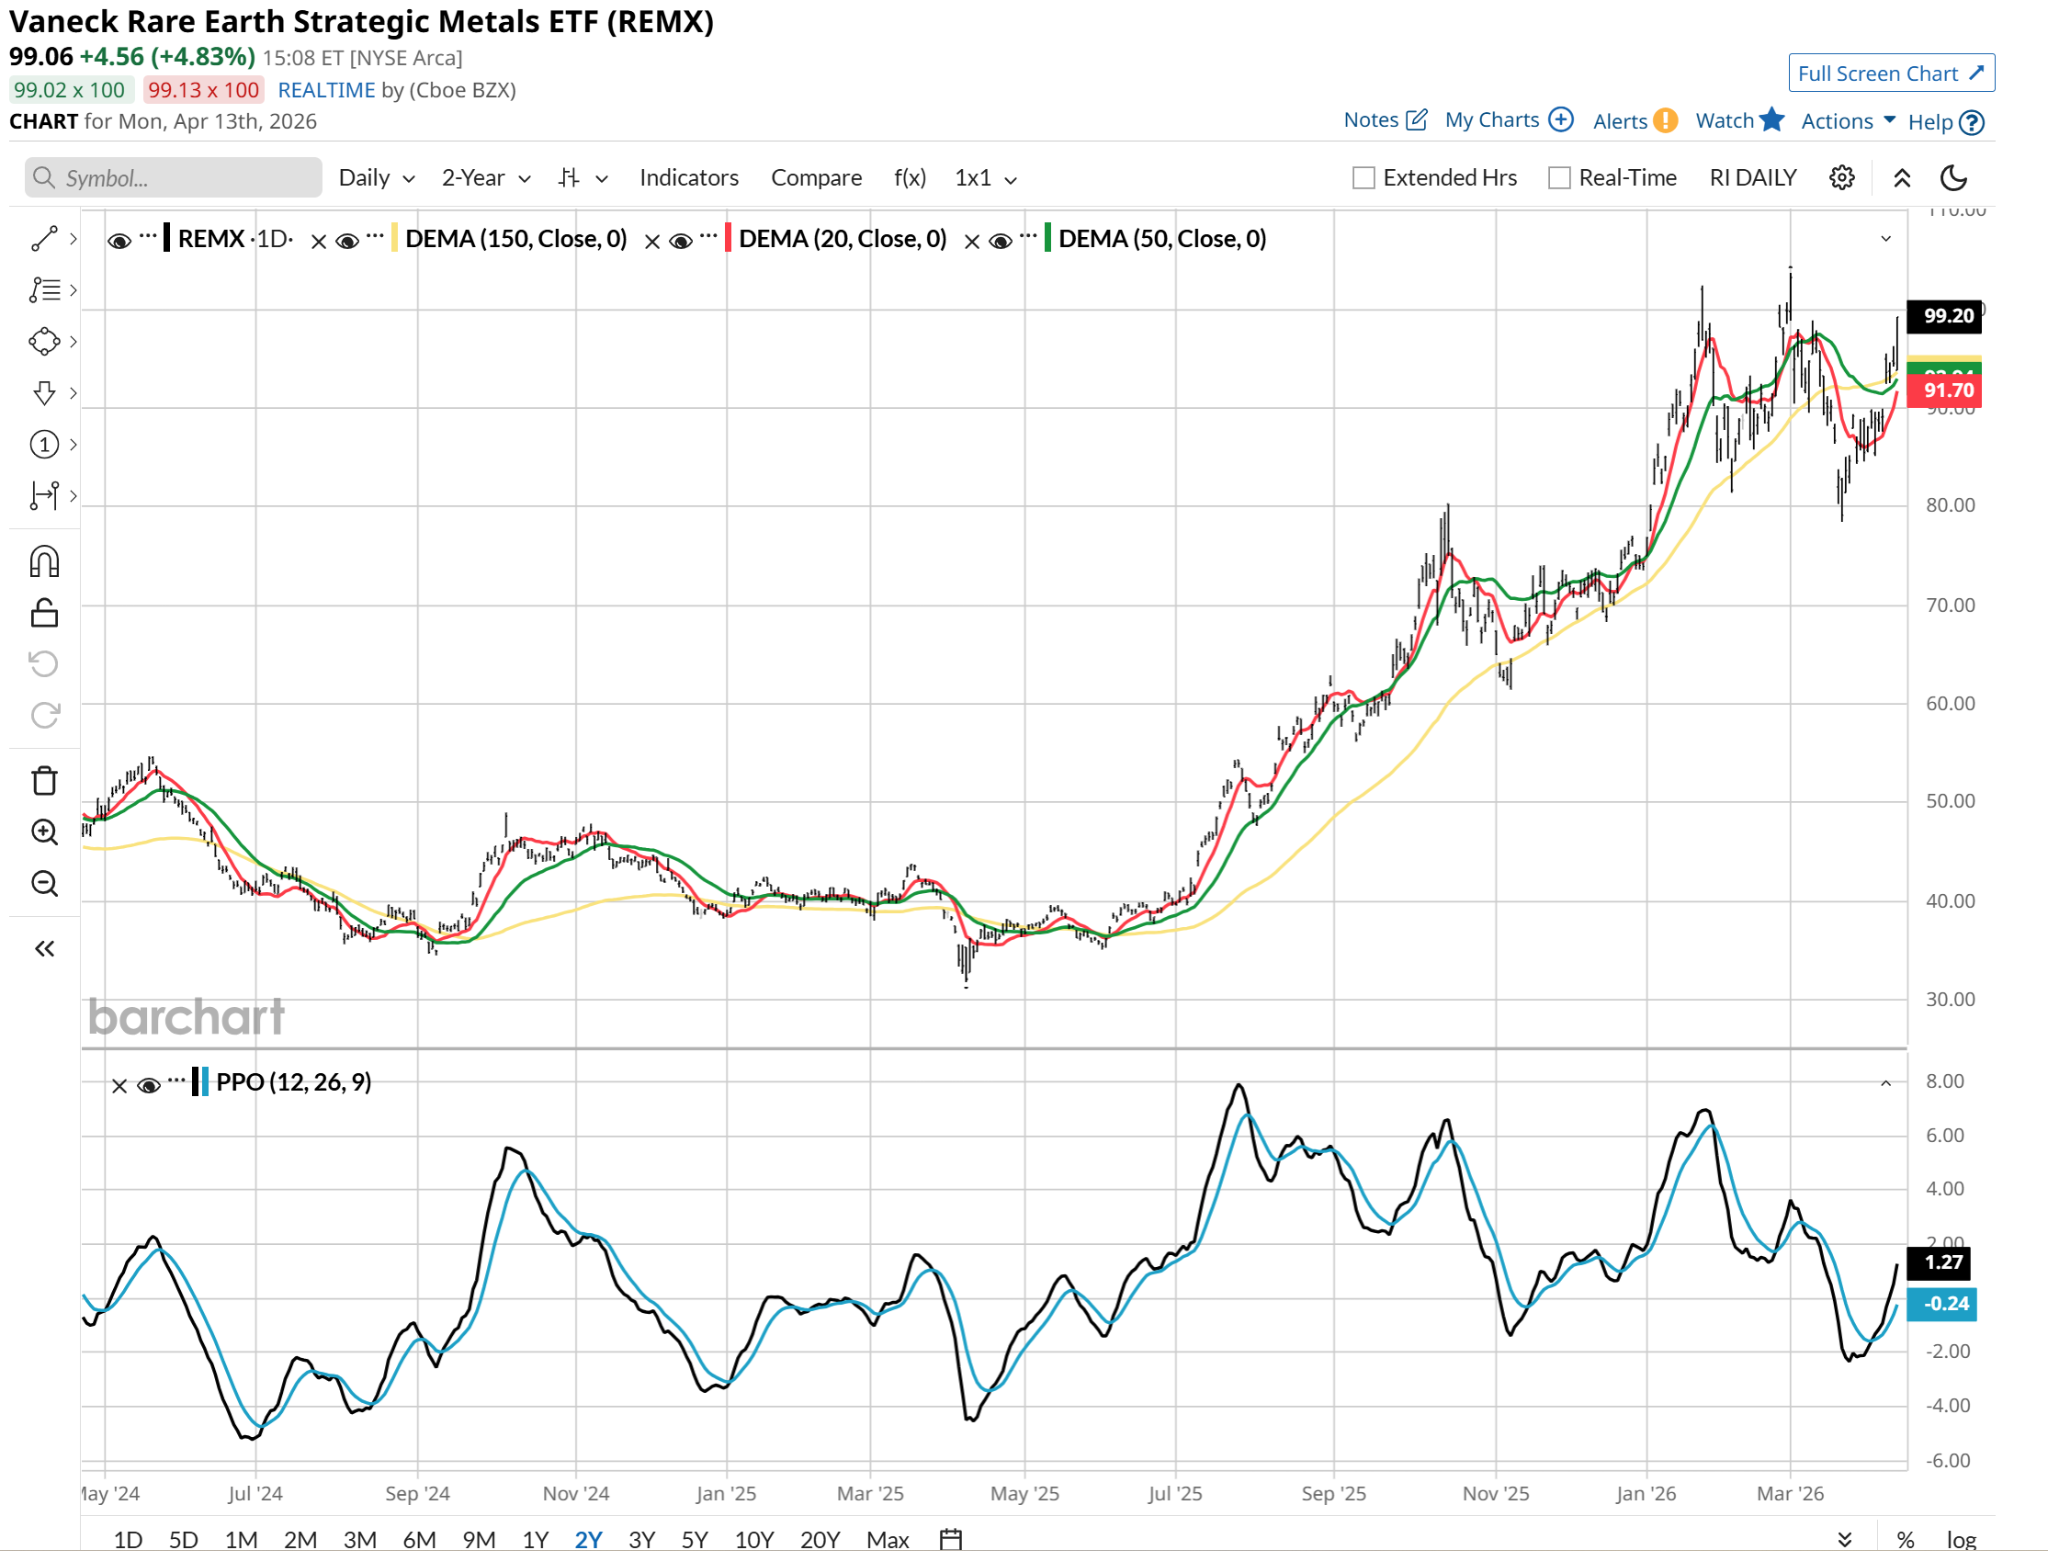The width and height of the screenshot is (2048, 1551).
Task: Click the trash delete drawings icon
Action: (44, 780)
